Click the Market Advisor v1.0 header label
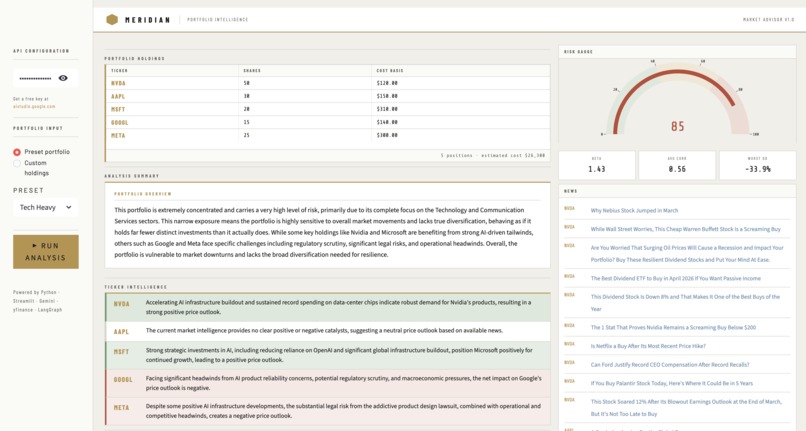The height and width of the screenshot is (431, 806). click(x=768, y=20)
